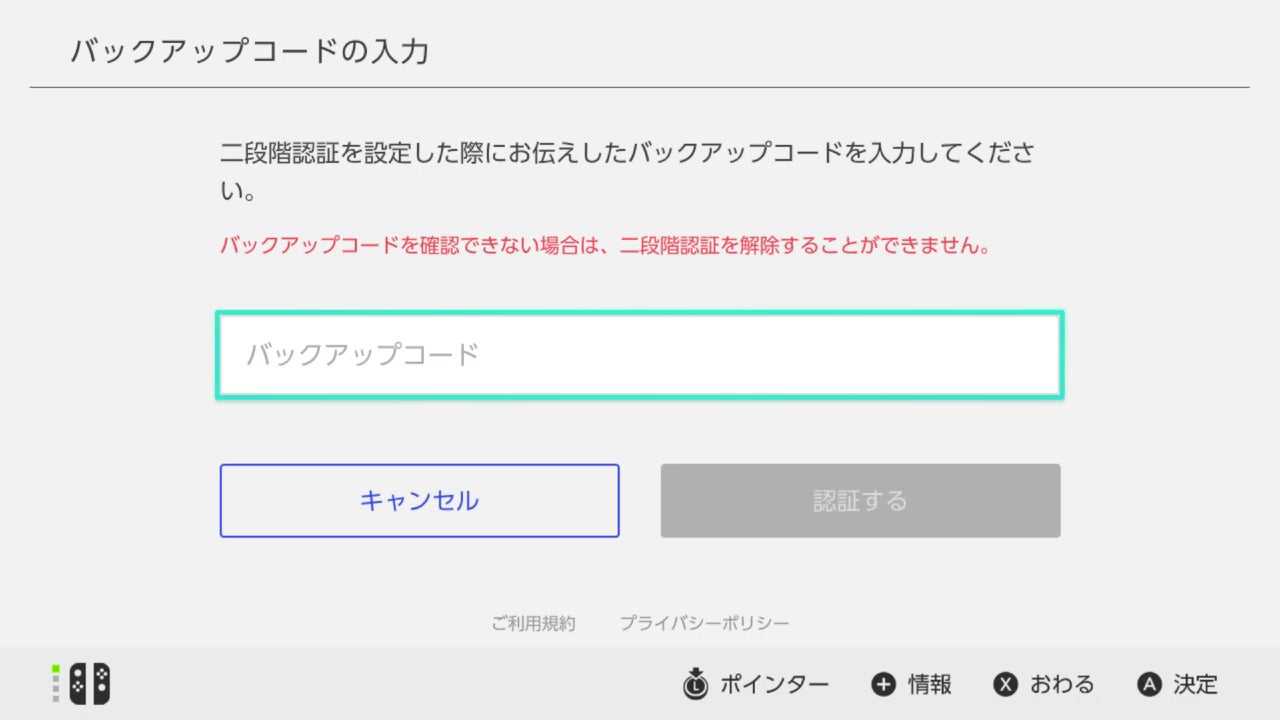Click the A button 決定 icon
Screen dimensions: 1280x720
(x=1149, y=685)
